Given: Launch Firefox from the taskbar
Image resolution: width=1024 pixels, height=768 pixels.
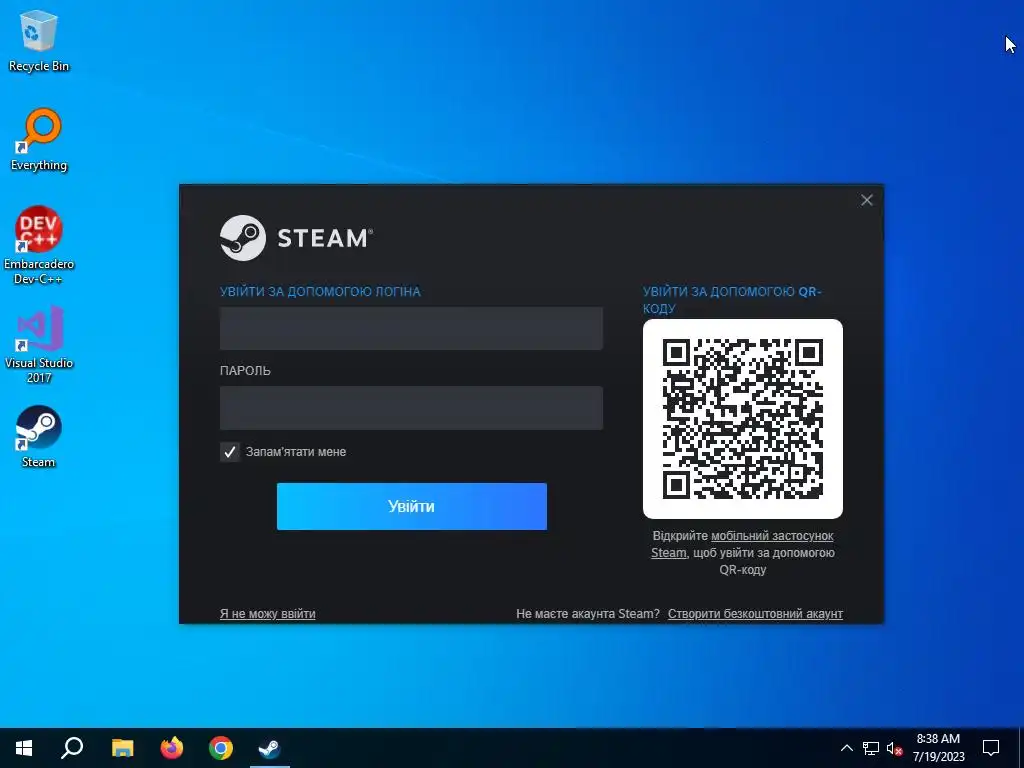Looking at the screenshot, I should coord(172,748).
